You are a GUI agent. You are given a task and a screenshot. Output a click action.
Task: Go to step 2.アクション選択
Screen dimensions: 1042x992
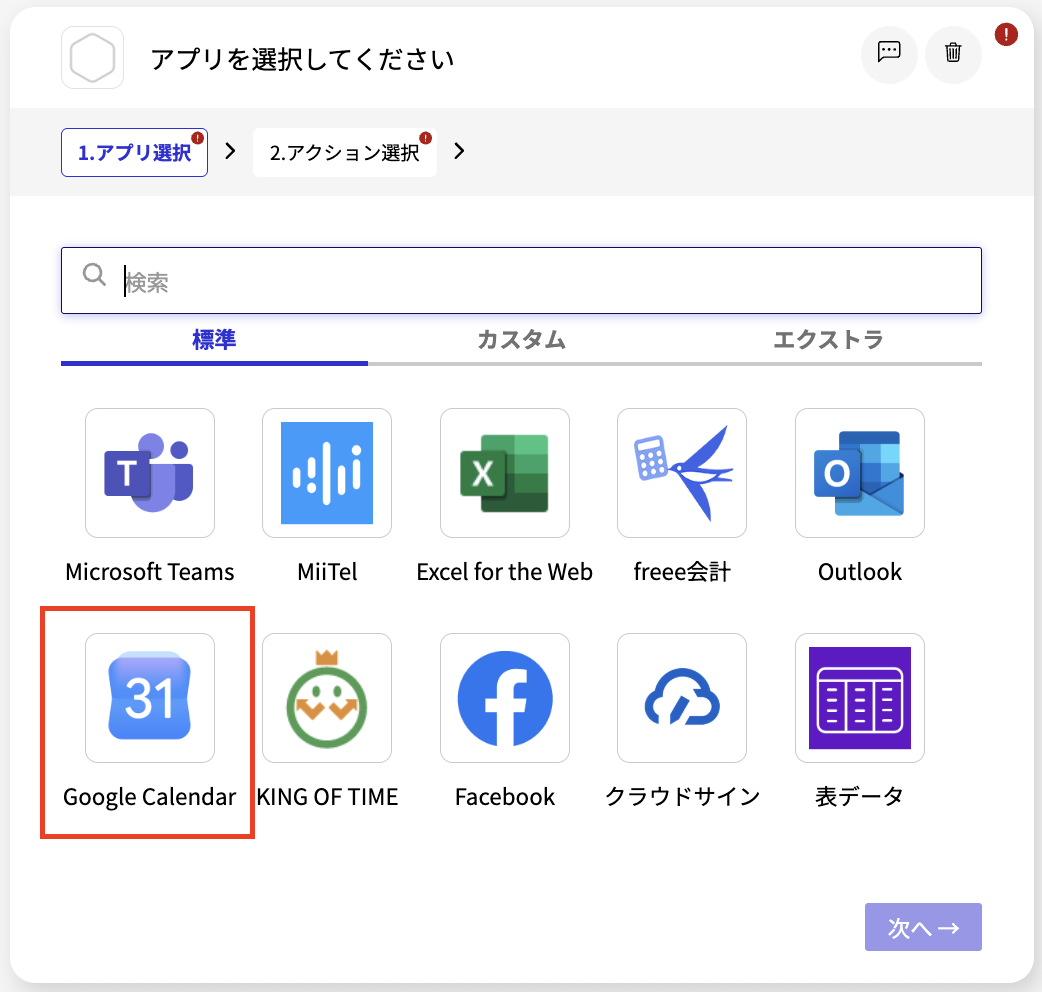tap(345, 153)
